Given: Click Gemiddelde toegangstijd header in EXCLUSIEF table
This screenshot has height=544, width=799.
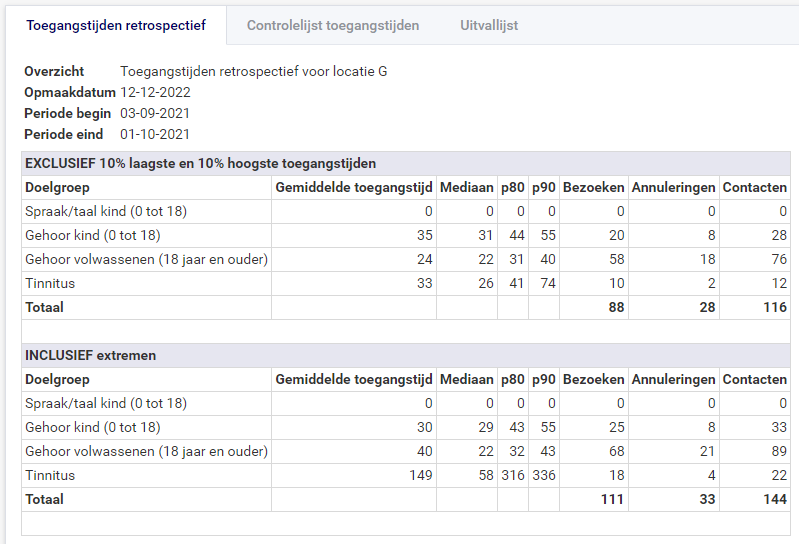Looking at the screenshot, I should (x=353, y=187).
